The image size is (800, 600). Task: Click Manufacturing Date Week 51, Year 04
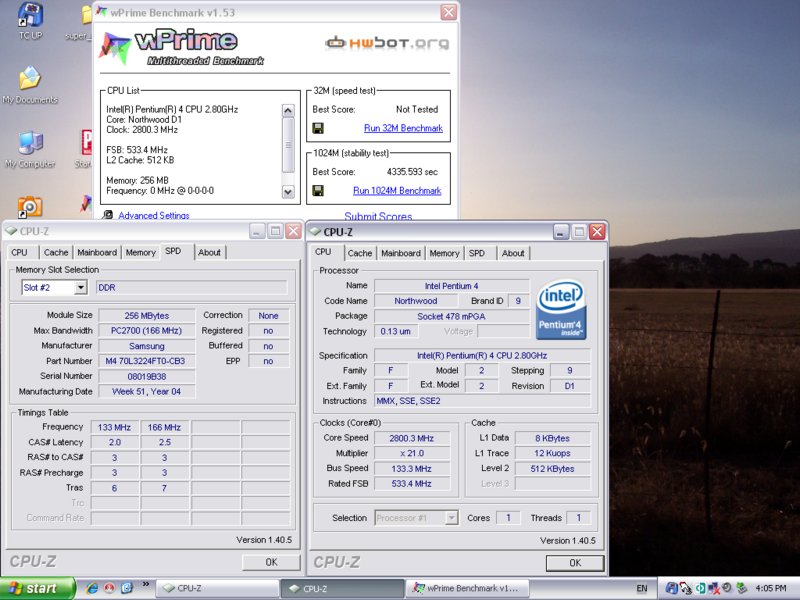point(146,391)
